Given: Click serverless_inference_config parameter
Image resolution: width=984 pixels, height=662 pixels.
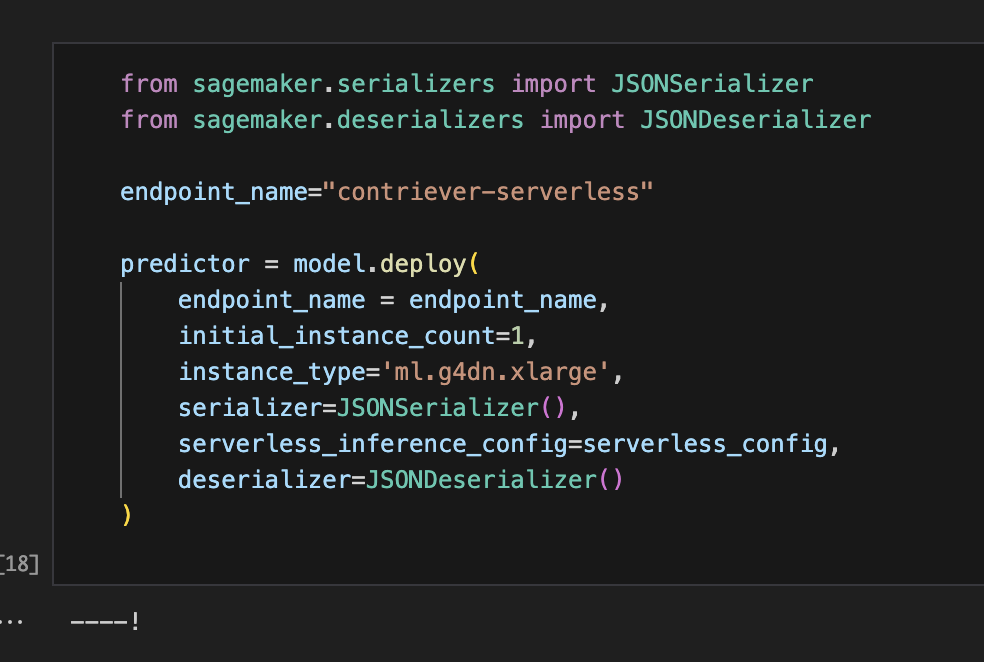Looking at the screenshot, I should pyautogui.click(x=373, y=444).
